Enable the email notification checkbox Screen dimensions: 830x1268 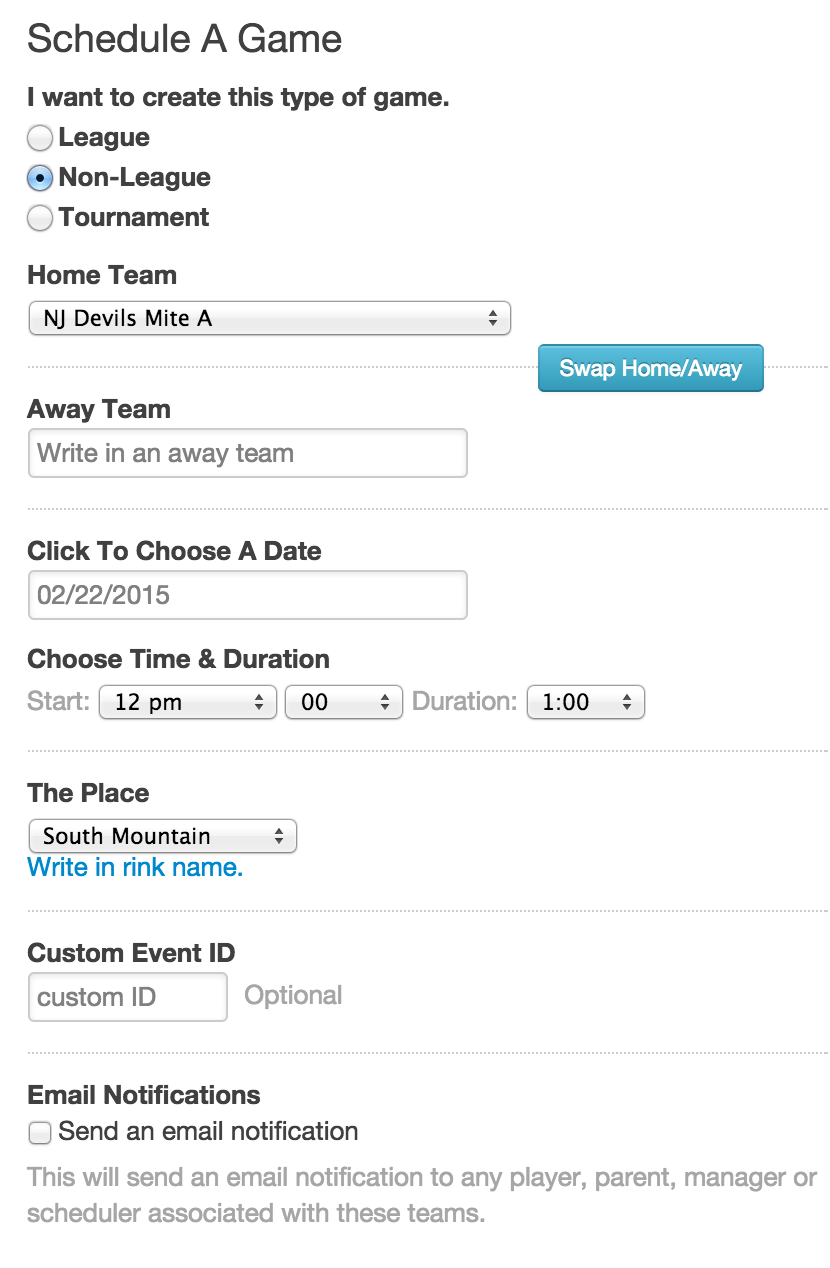pos(40,1133)
